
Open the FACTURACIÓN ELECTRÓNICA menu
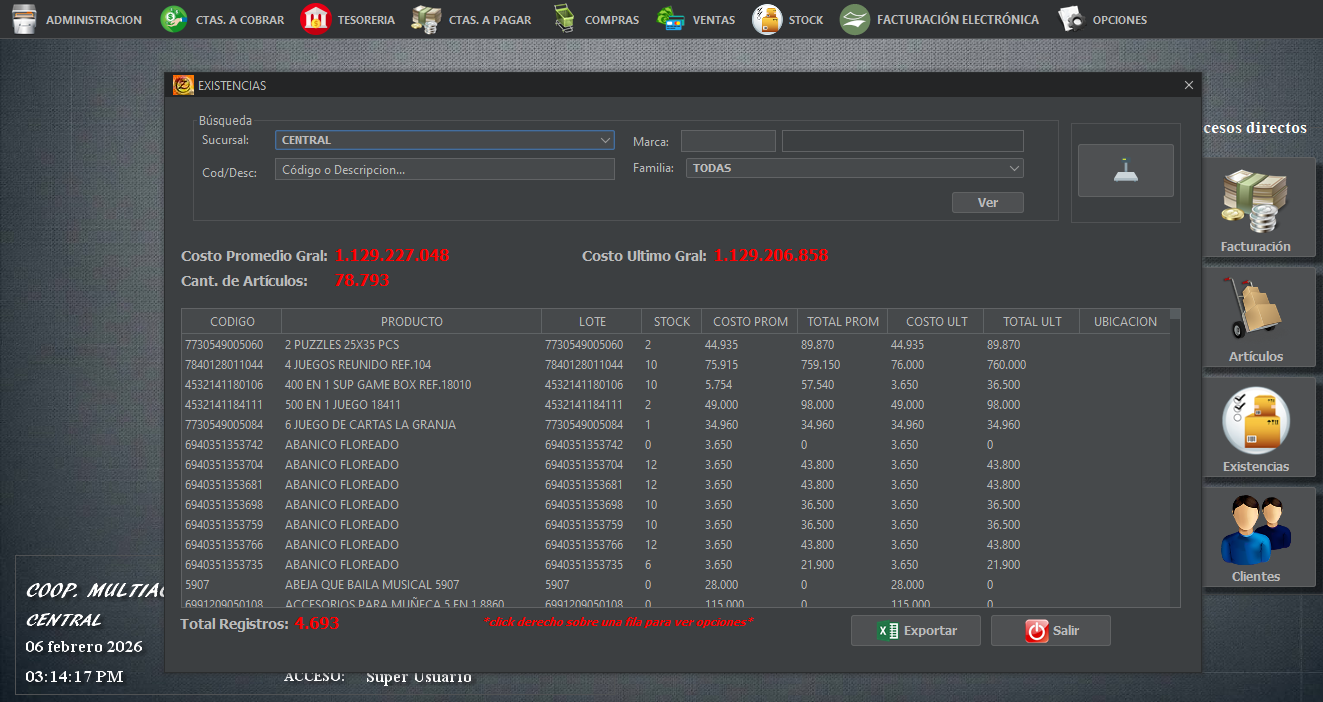(x=940, y=18)
